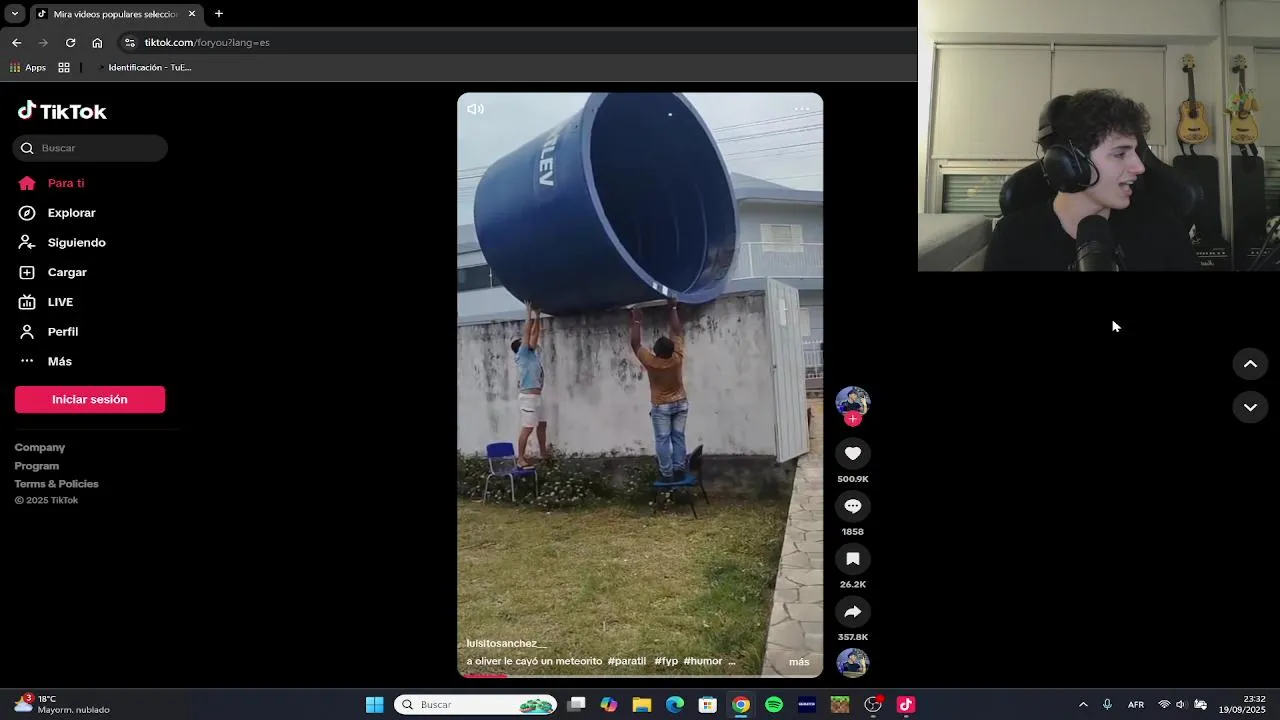The height and width of the screenshot is (720, 1280).
Task: Open the browser home page
Action: (97, 42)
